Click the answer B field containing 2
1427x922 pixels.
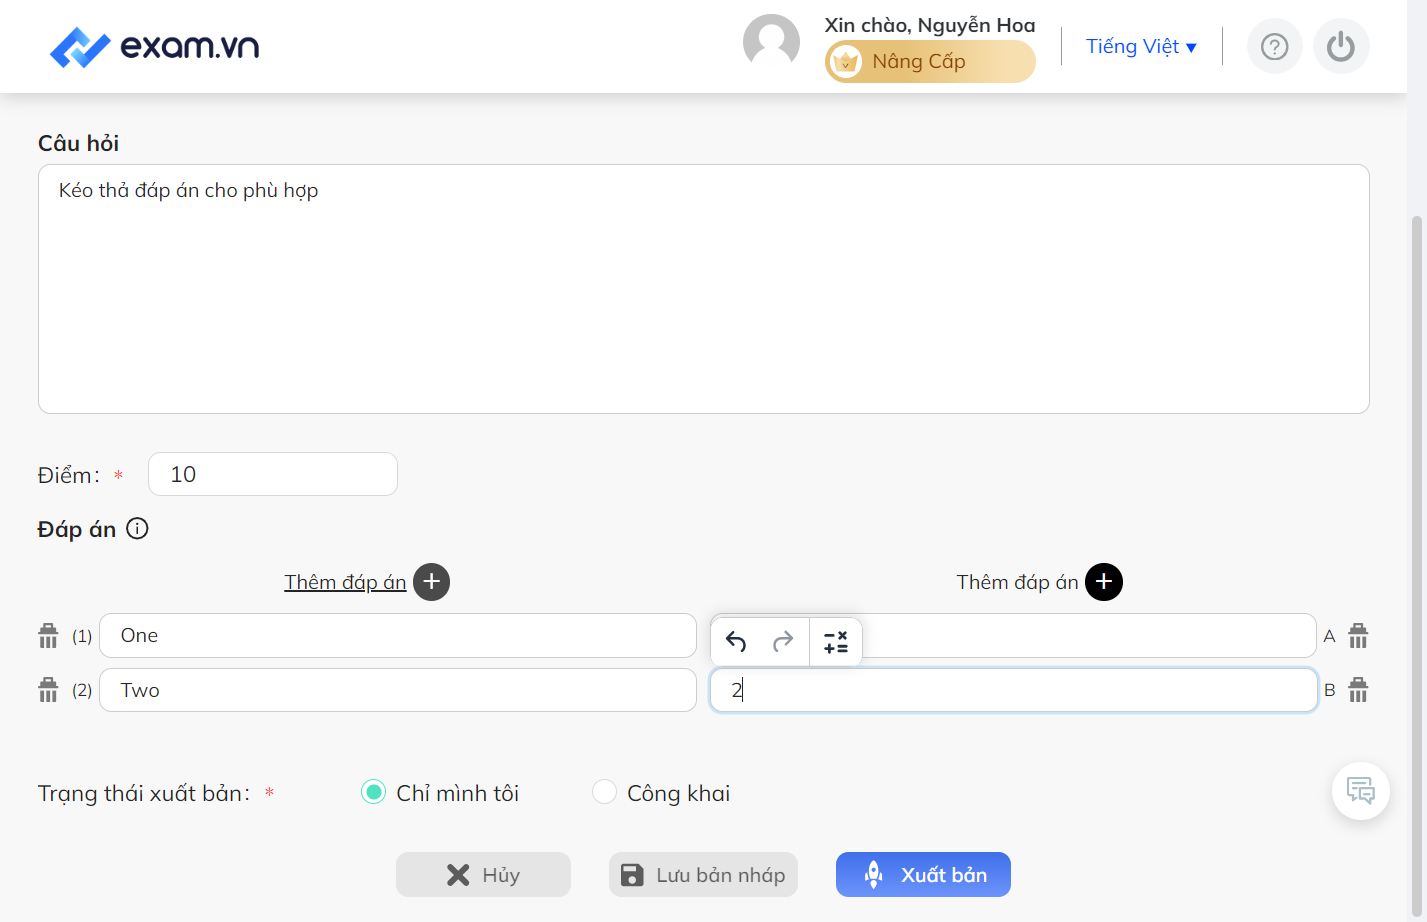click(1013, 690)
